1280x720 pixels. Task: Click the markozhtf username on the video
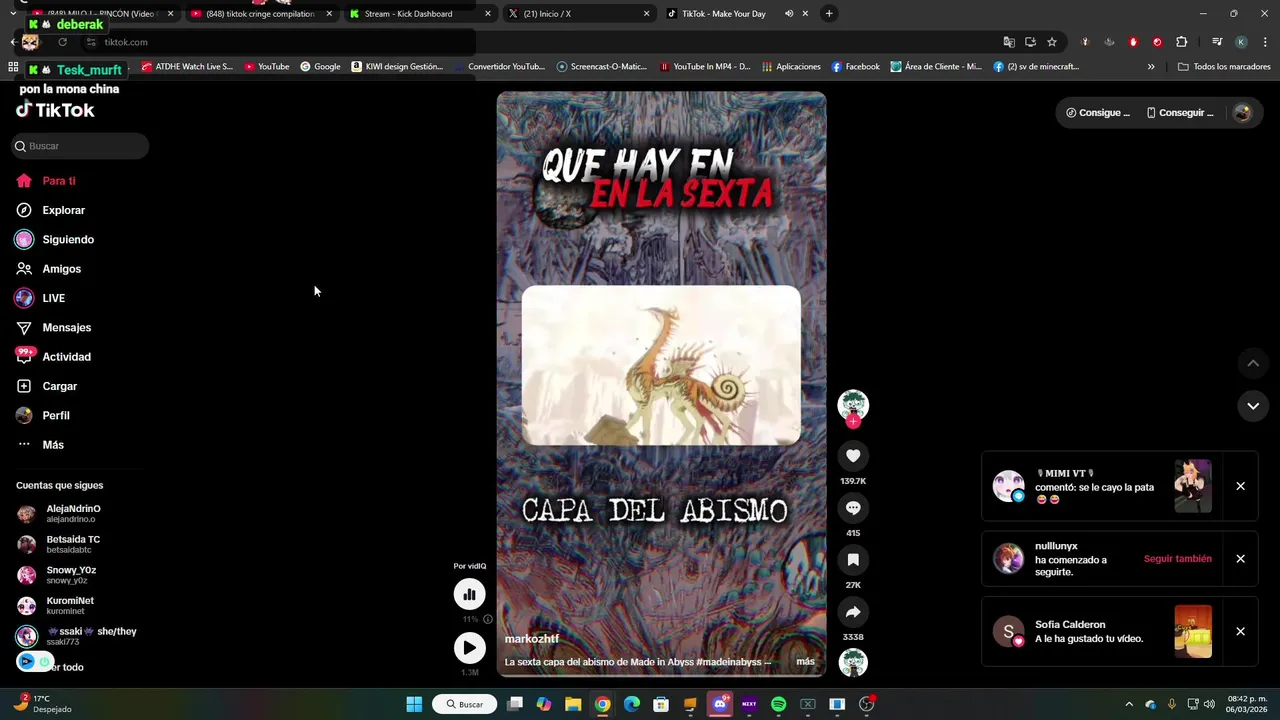pyautogui.click(x=532, y=639)
